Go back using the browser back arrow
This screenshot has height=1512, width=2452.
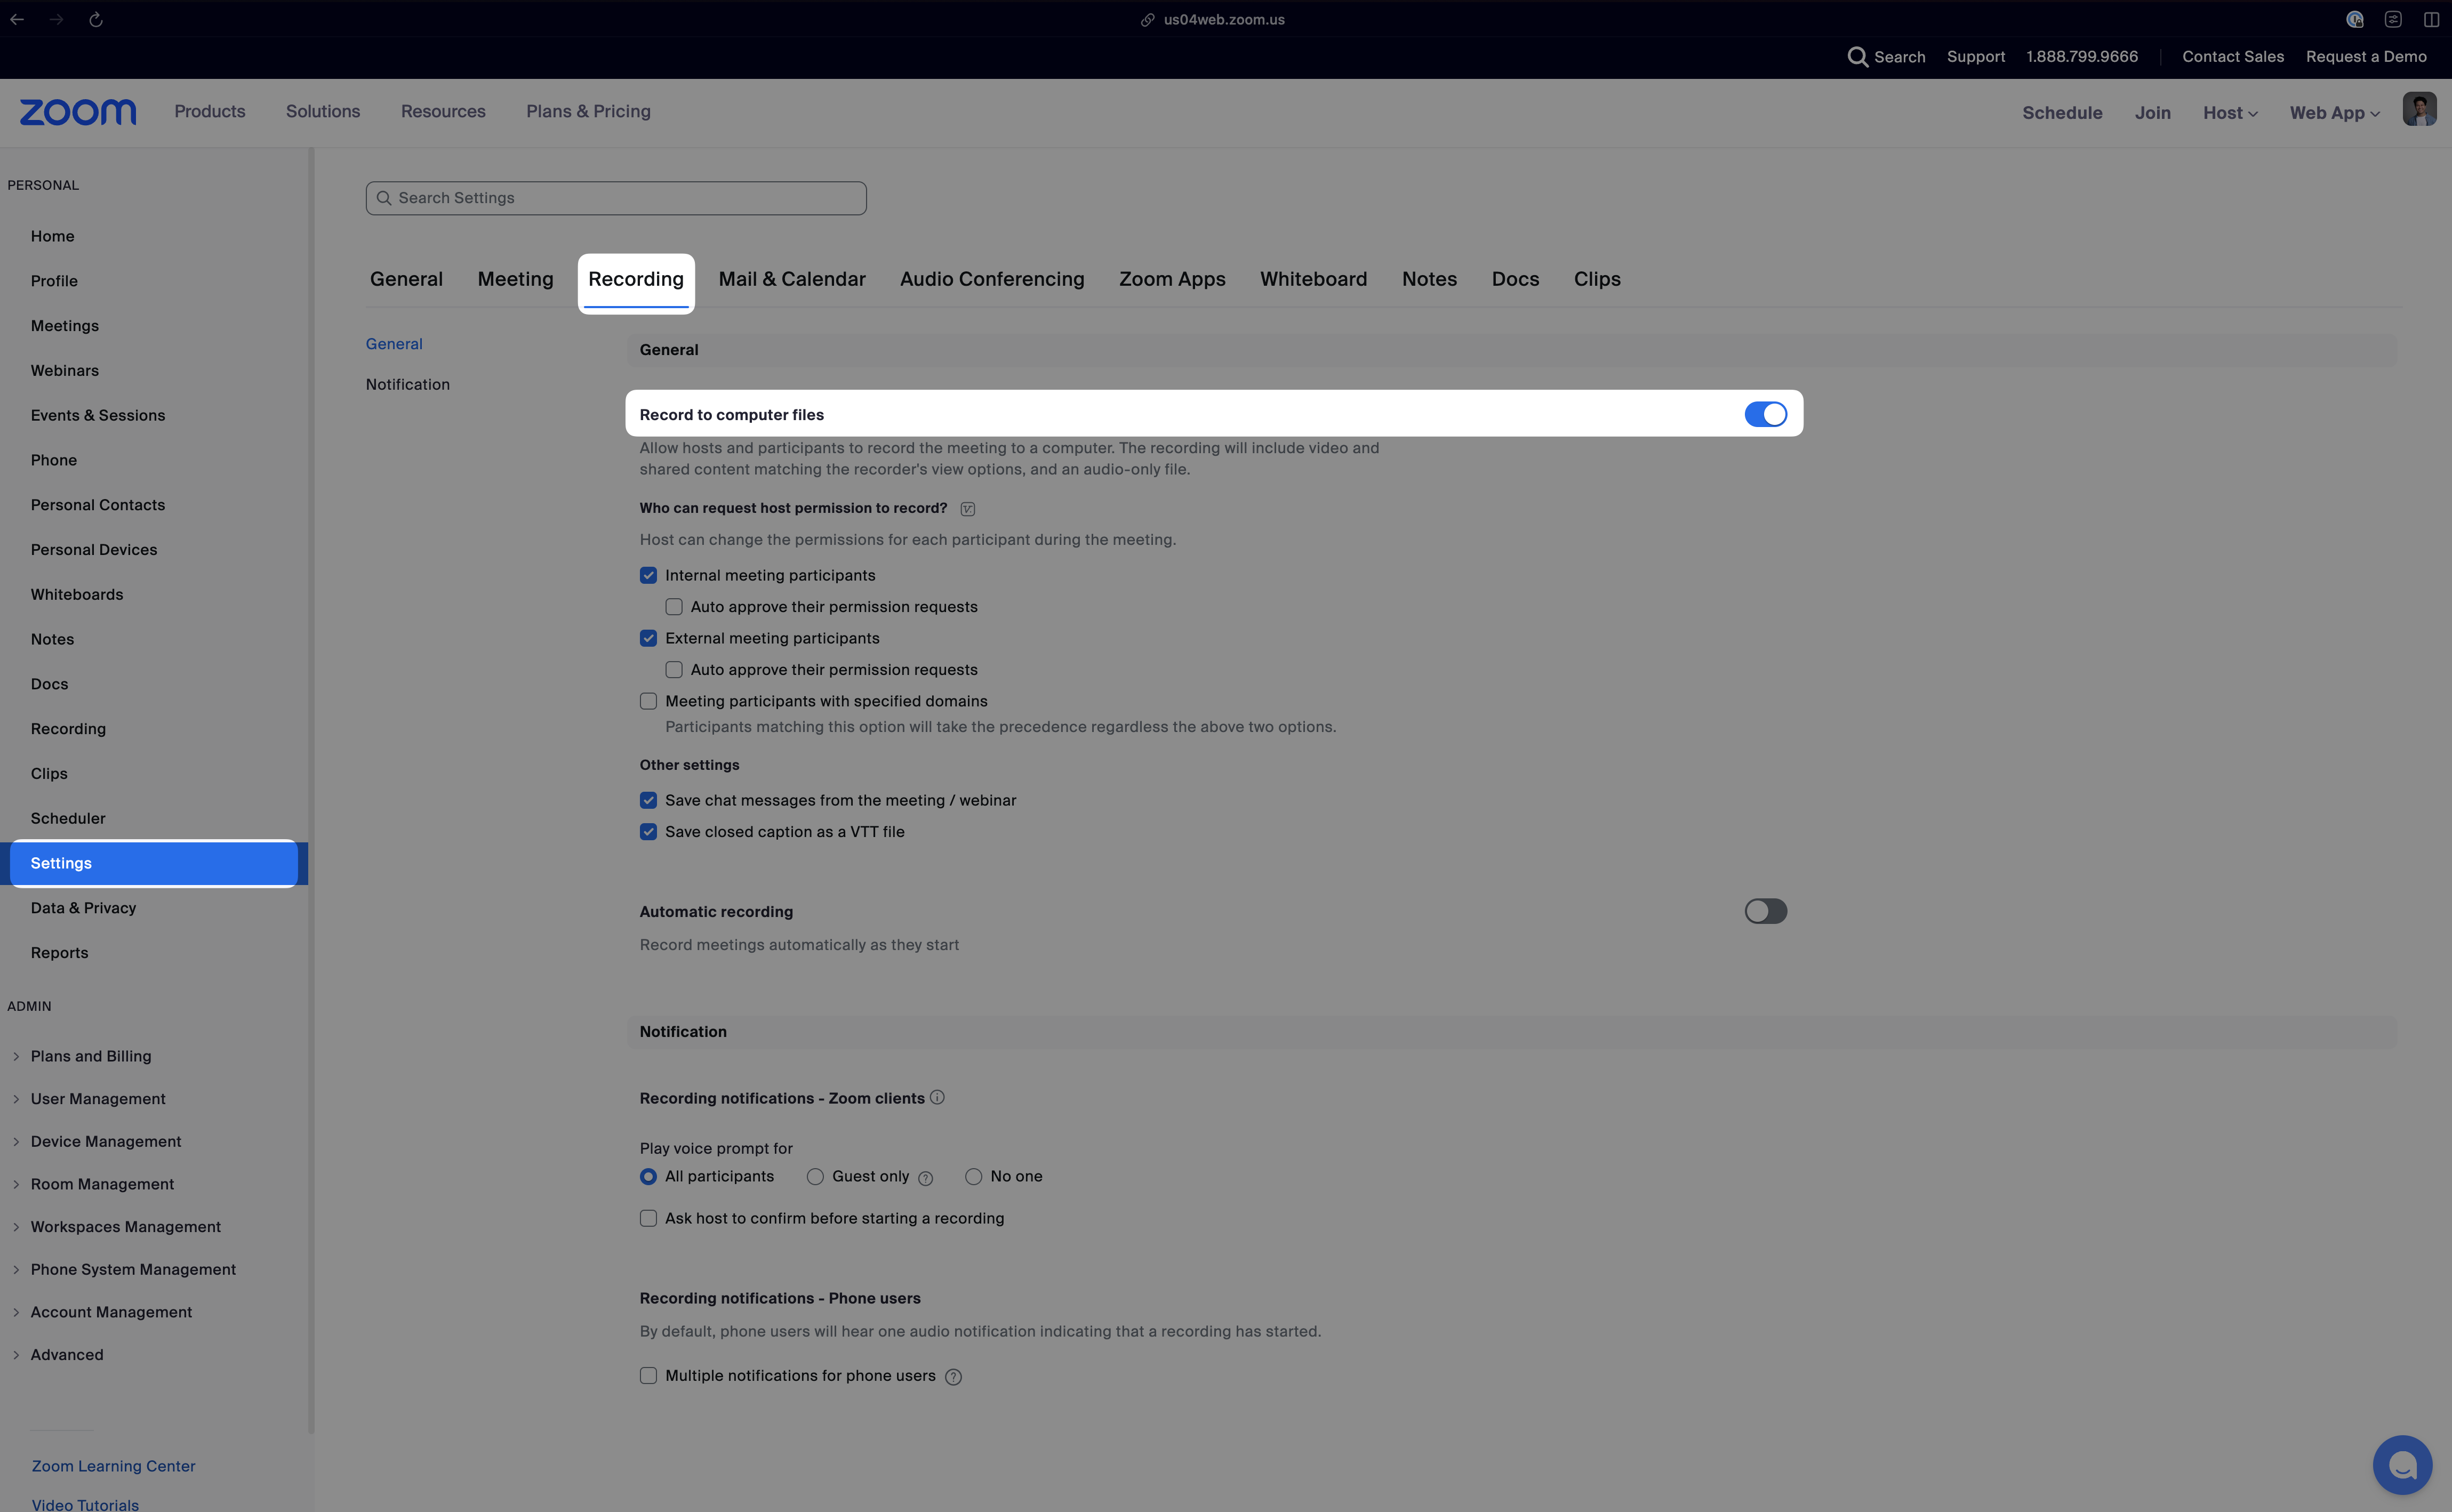[17, 20]
